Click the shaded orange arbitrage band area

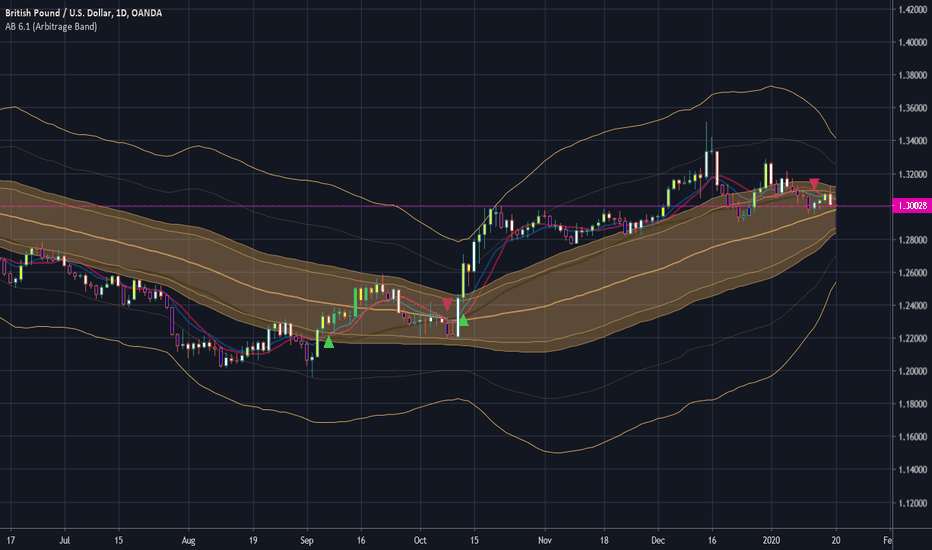[x=600, y=280]
